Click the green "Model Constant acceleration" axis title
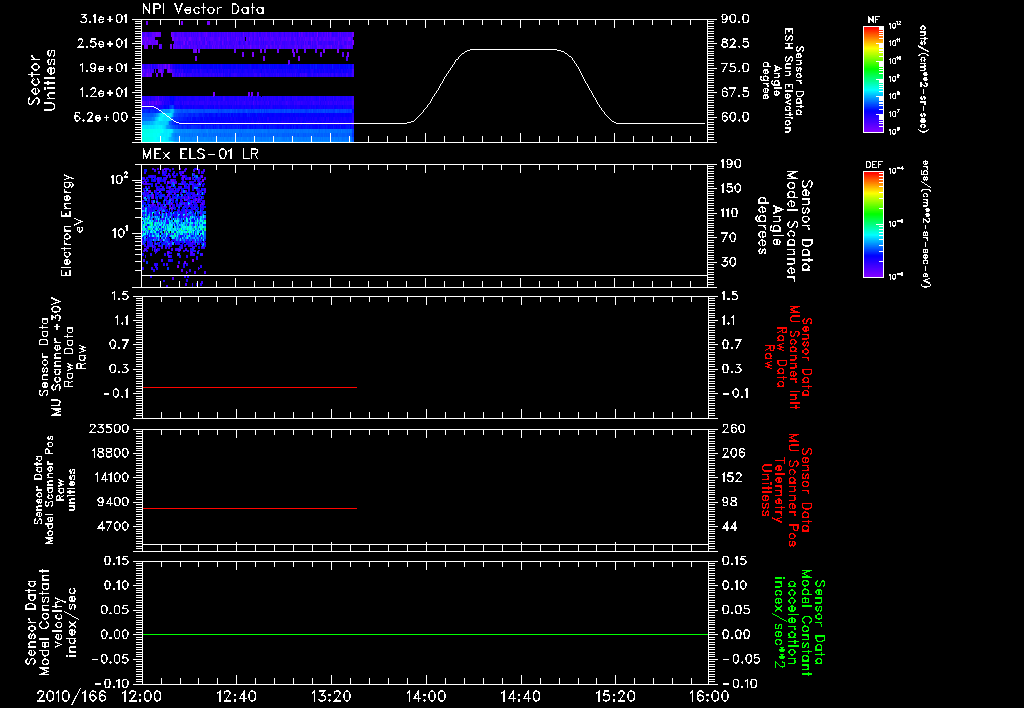 (x=799, y=622)
